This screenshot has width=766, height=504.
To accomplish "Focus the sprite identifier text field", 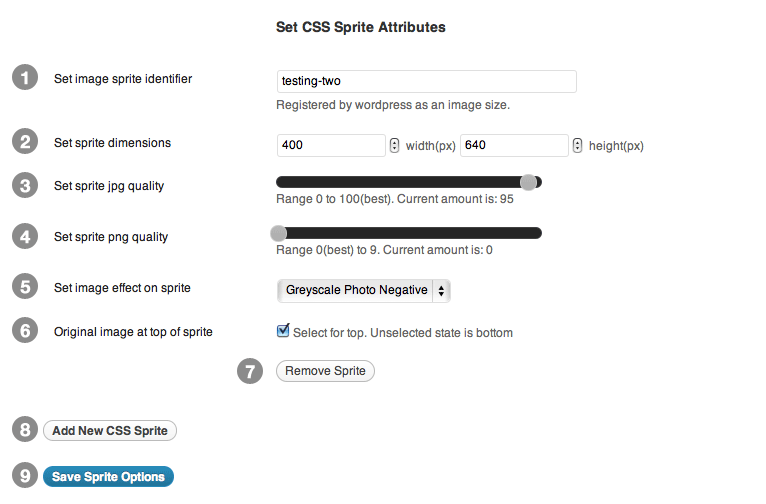I will (x=426, y=82).
